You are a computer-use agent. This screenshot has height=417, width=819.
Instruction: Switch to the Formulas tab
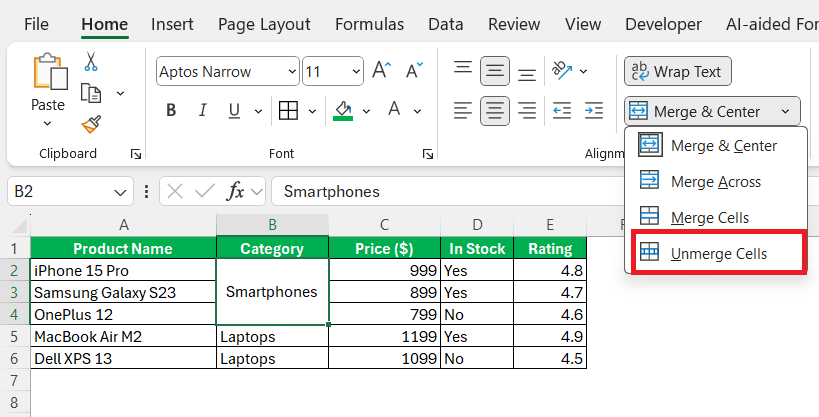369,24
